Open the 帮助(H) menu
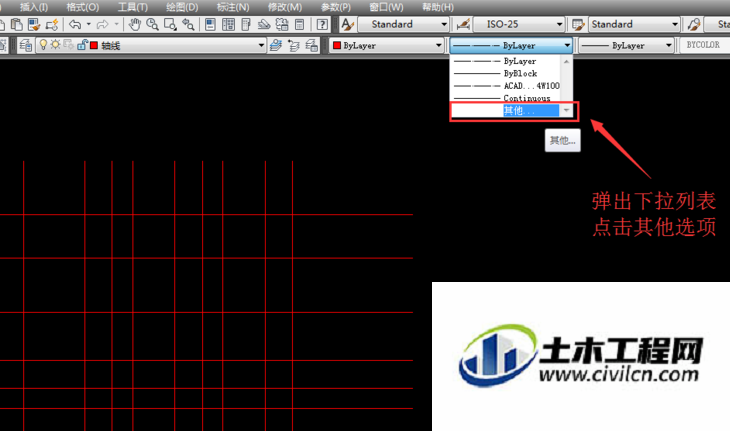The height and width of the screenshot is (431, 730). (x=438, y=7)
